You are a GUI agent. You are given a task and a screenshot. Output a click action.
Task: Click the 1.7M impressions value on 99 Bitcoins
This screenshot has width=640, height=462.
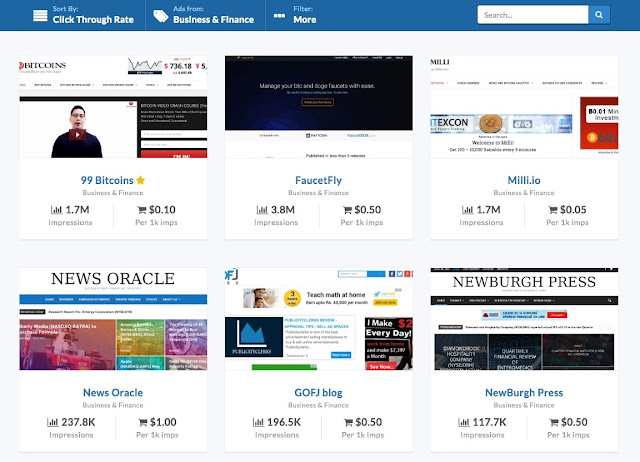click(x=78, y=210)
